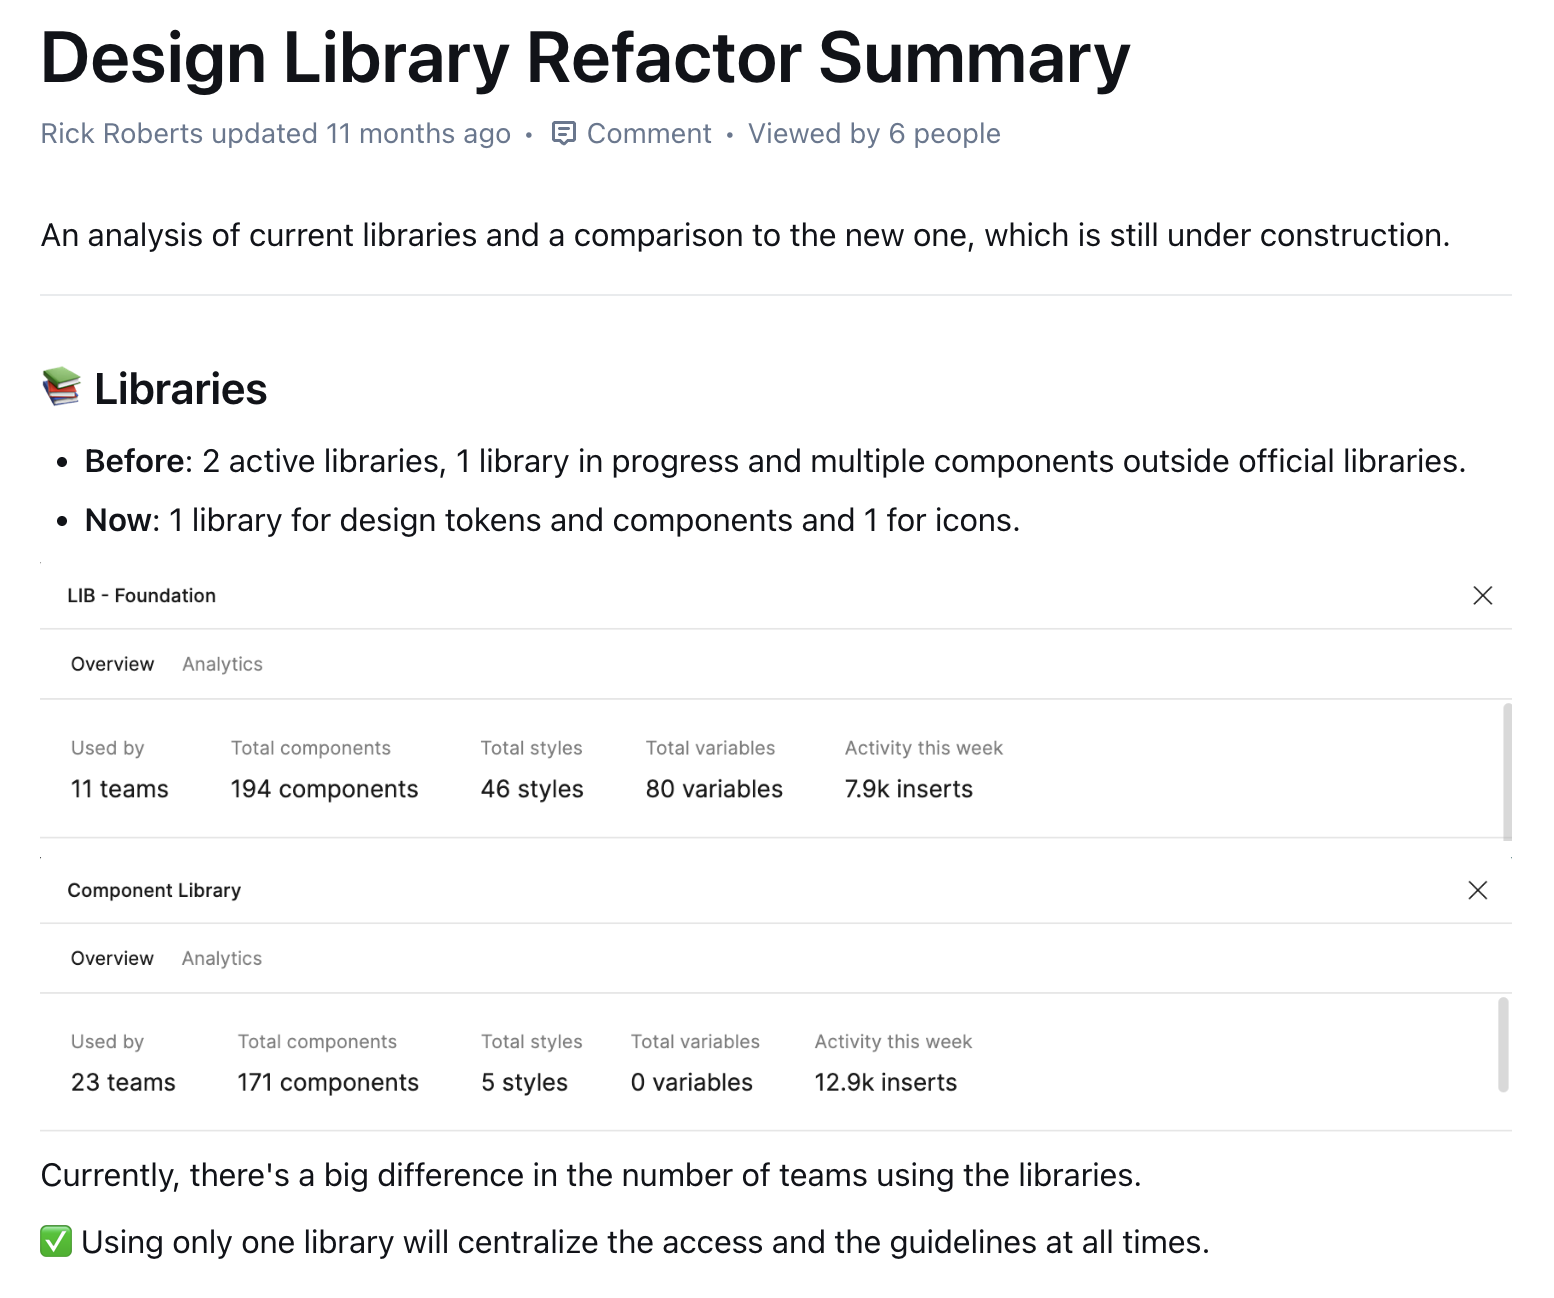The height and width of the screenshot is (1298, 1554).
Task: Click the document title Design Library Refactor Summary
Action: (x=584, y=58)
